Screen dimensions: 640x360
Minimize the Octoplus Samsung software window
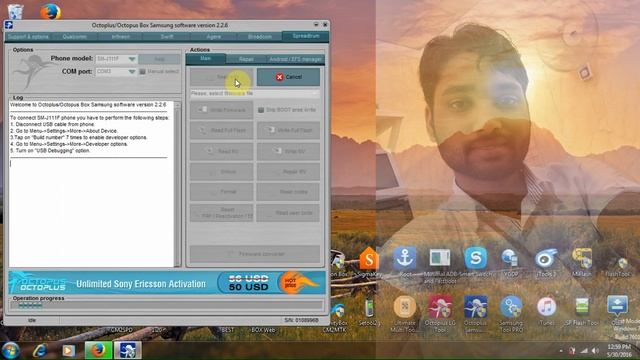pyautogui.click(x=316, y=25)
